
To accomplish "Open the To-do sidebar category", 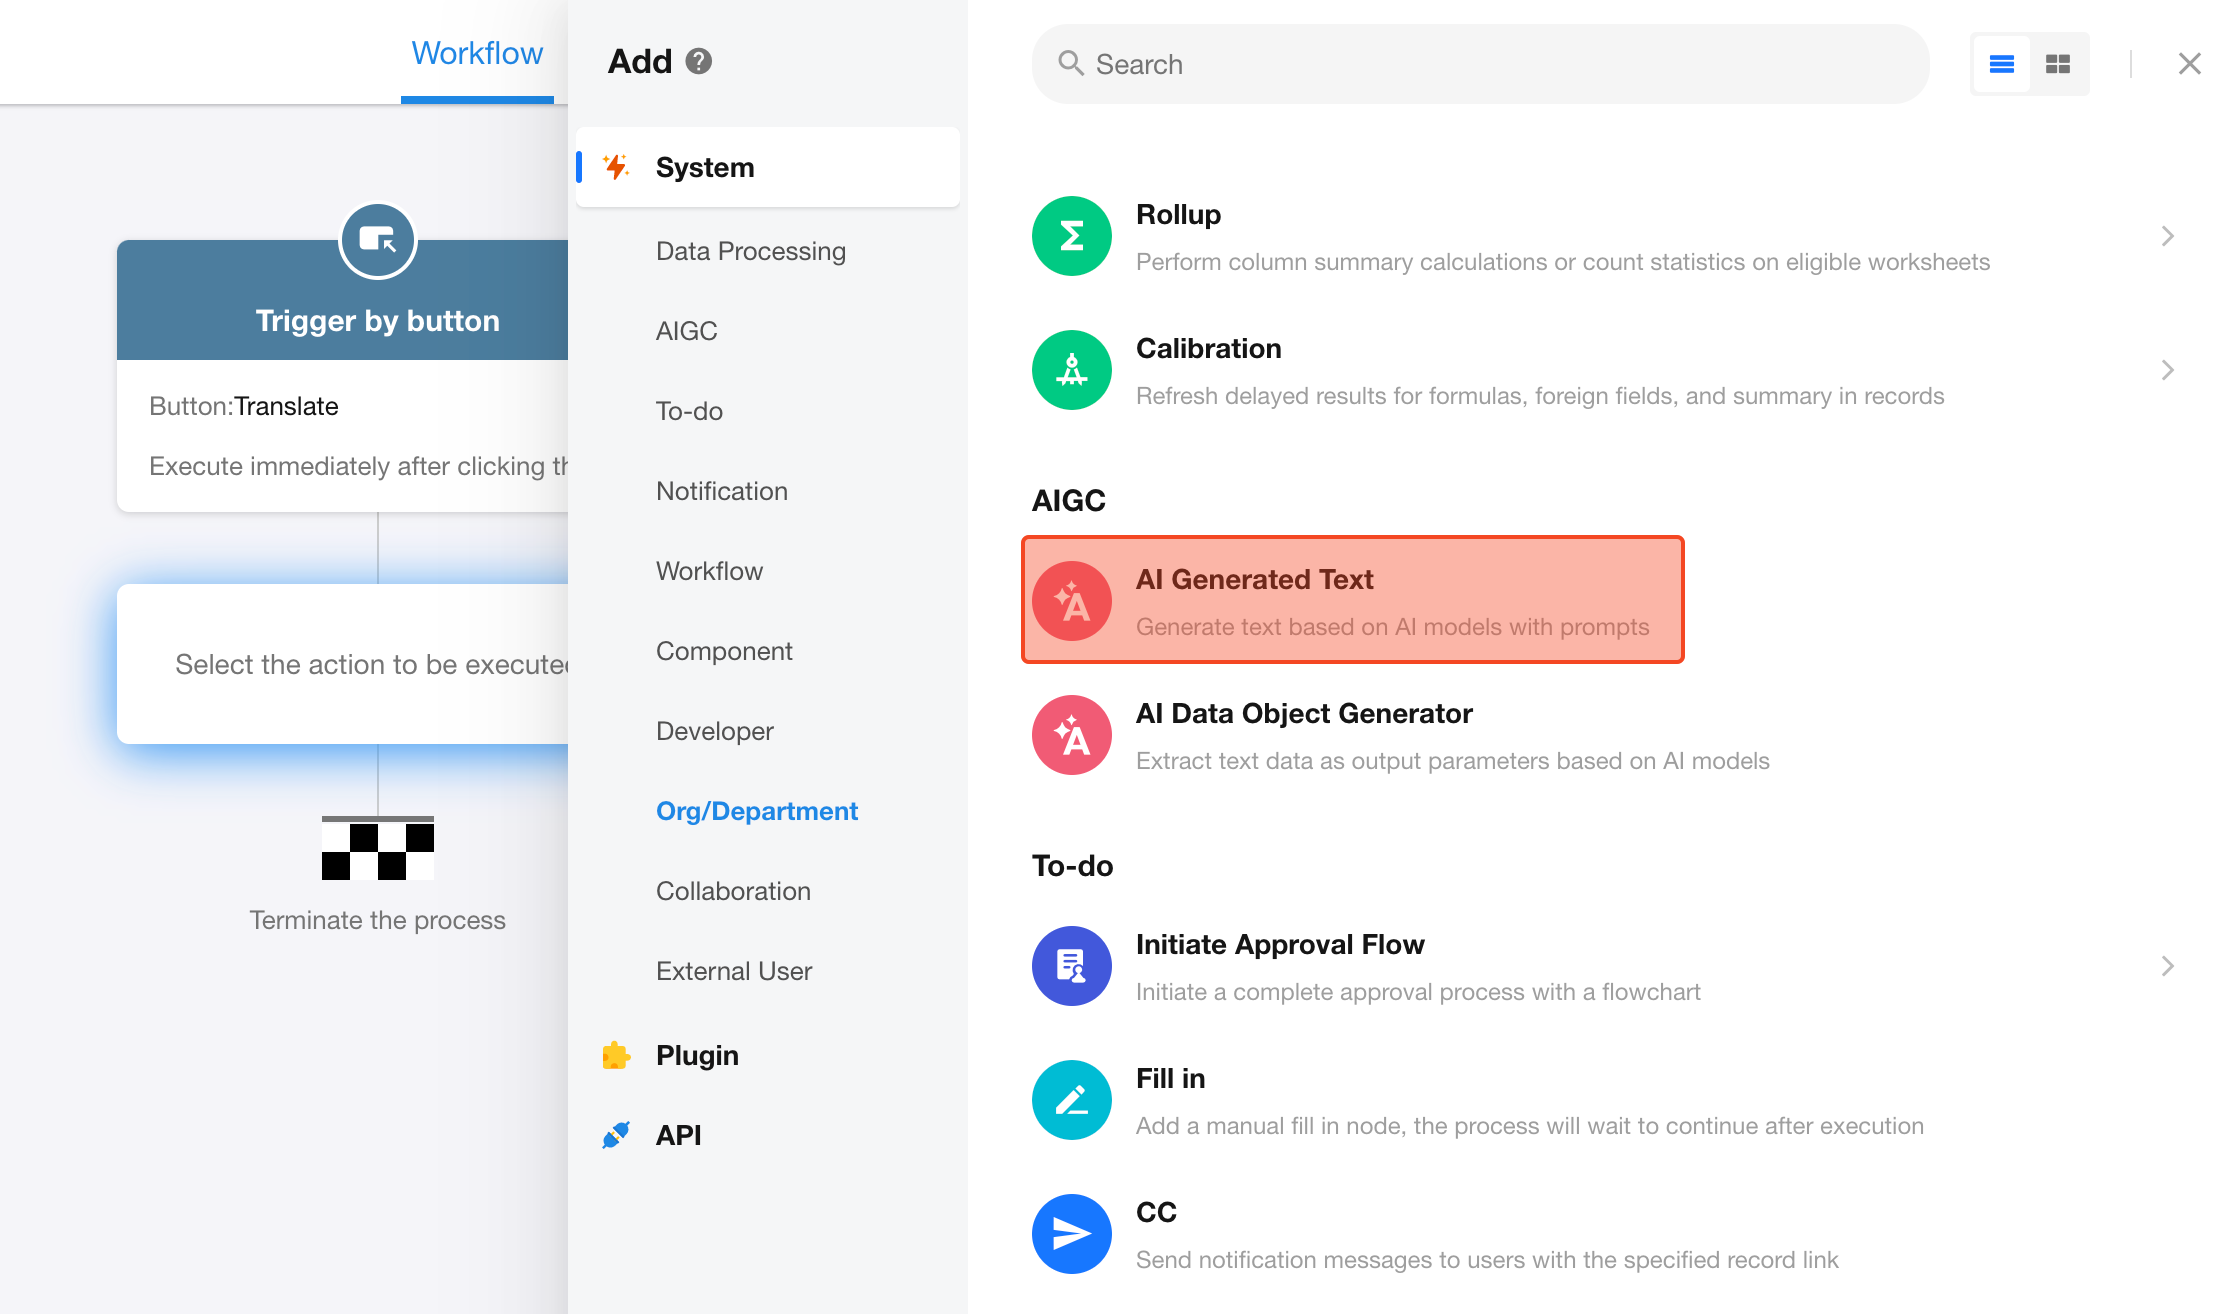I will (x=689, y=411).
